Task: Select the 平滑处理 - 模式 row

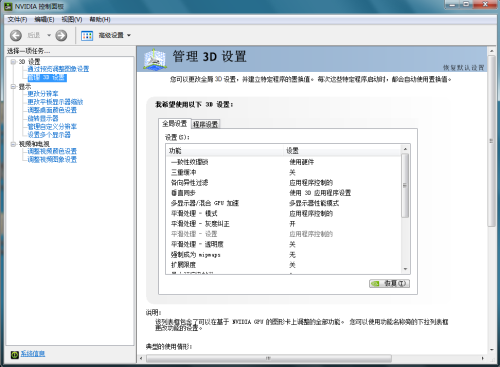Action: [x=284, y=214]
